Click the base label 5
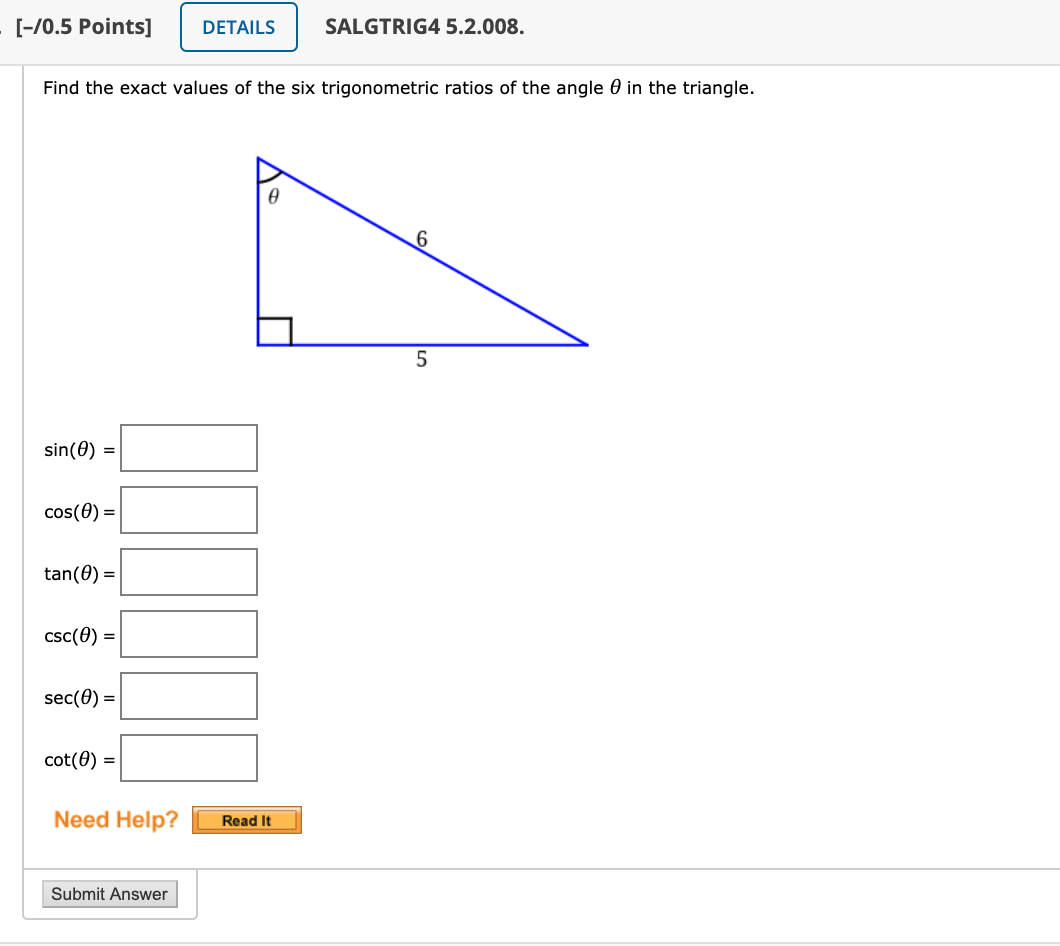The height and width of the screenshot is (946, 1060). [421, 361]
